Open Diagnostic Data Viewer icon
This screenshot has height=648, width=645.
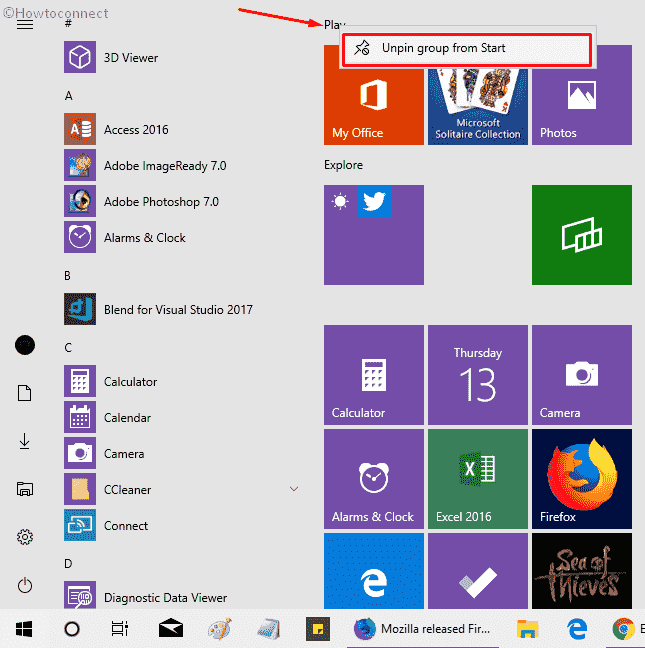[x=80, y=595]
